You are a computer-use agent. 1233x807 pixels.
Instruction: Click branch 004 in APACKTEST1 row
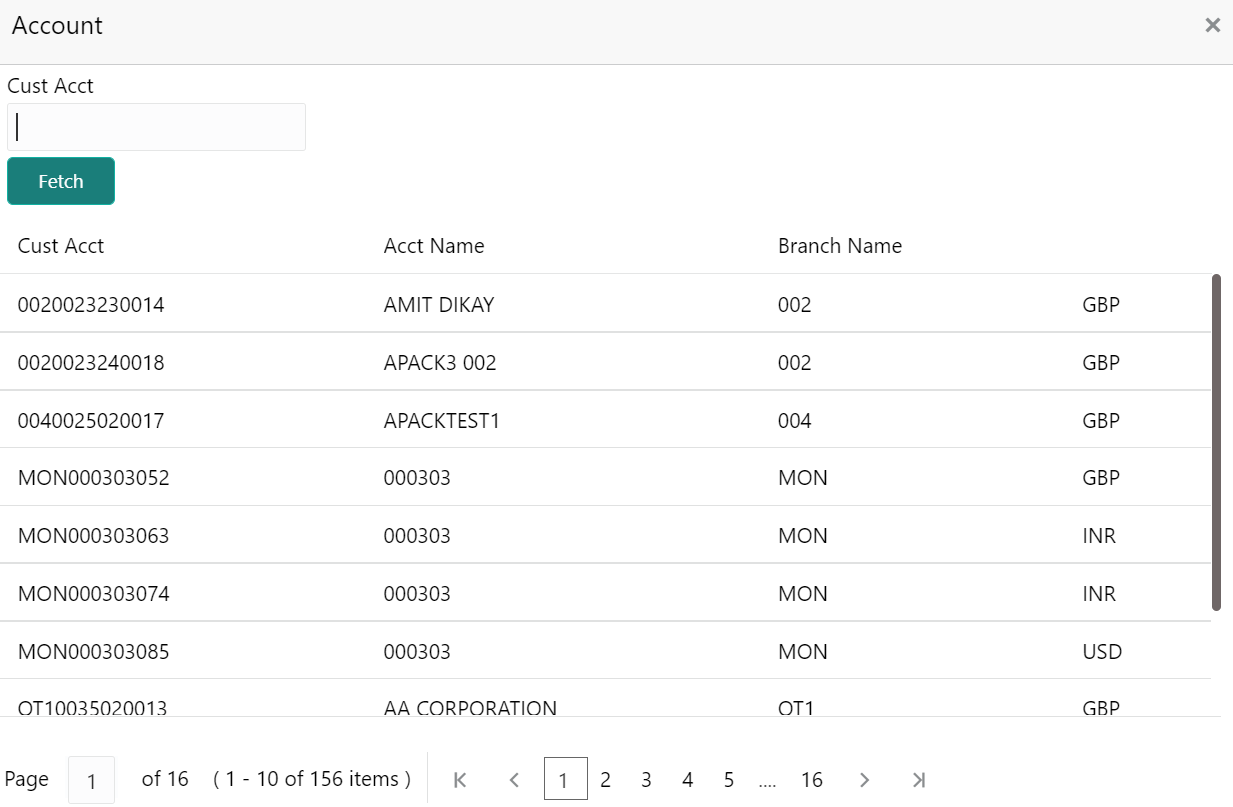pos(795,421)
